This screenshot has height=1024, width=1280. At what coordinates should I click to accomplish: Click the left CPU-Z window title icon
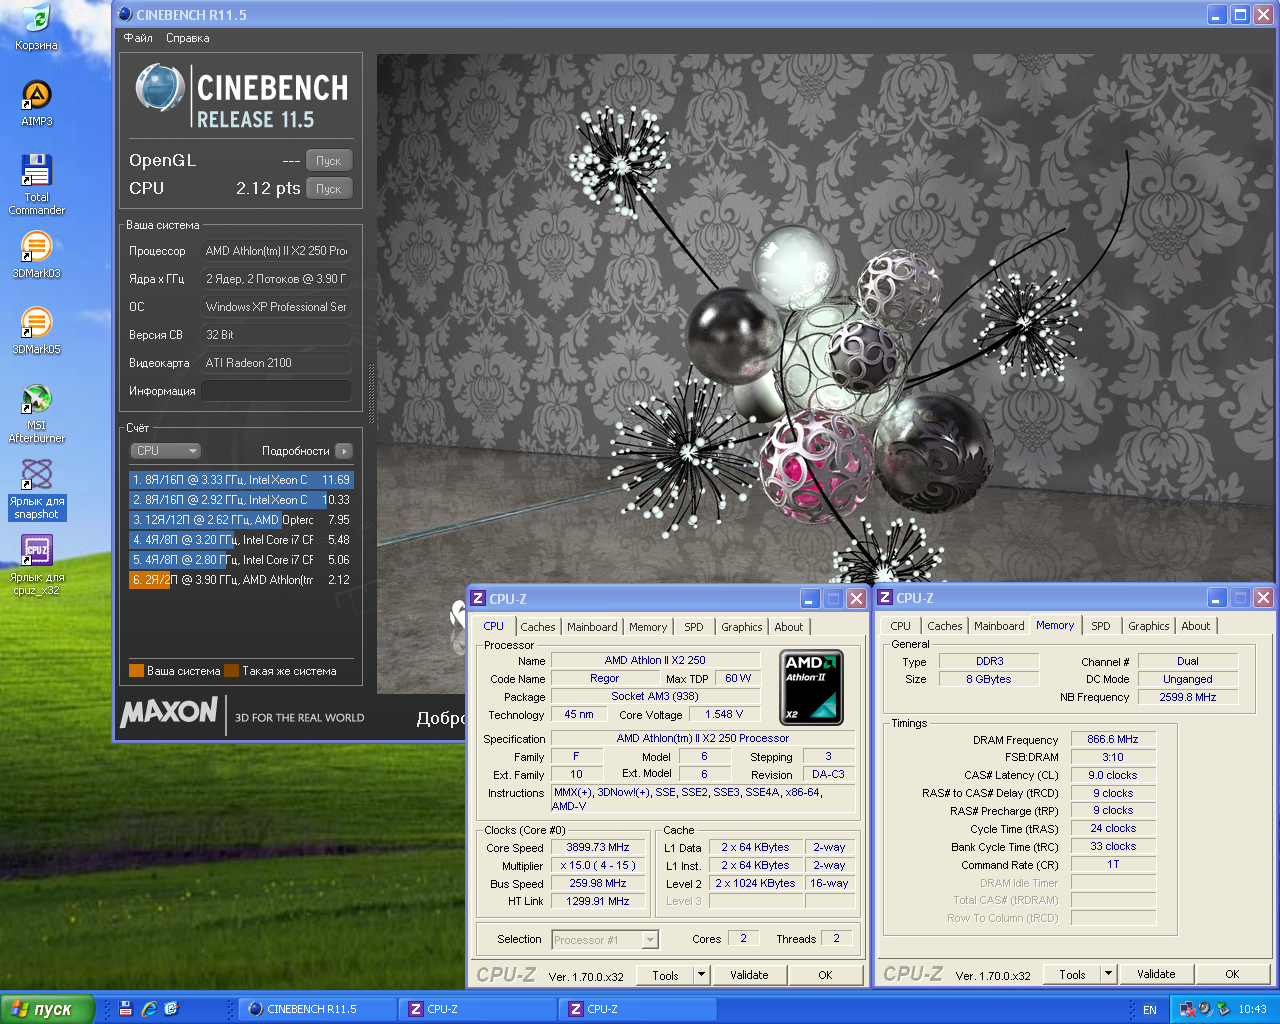click(478, 598)
